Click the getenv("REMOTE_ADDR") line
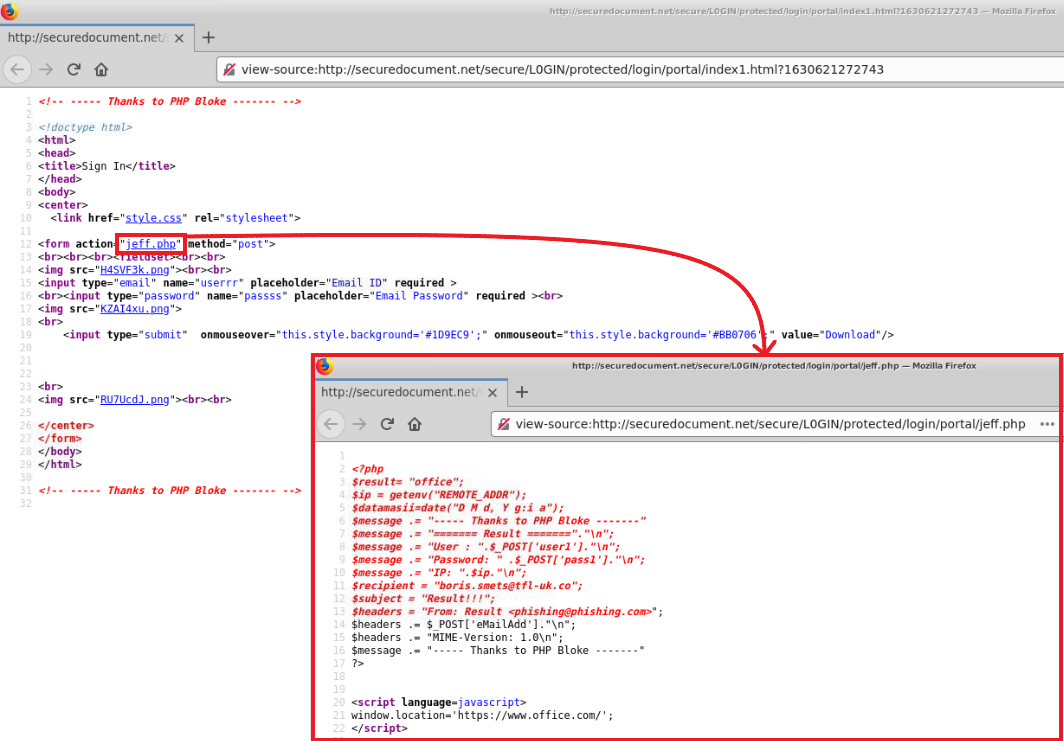Screen dimensions: 1064x741 [x=439, y=495]
